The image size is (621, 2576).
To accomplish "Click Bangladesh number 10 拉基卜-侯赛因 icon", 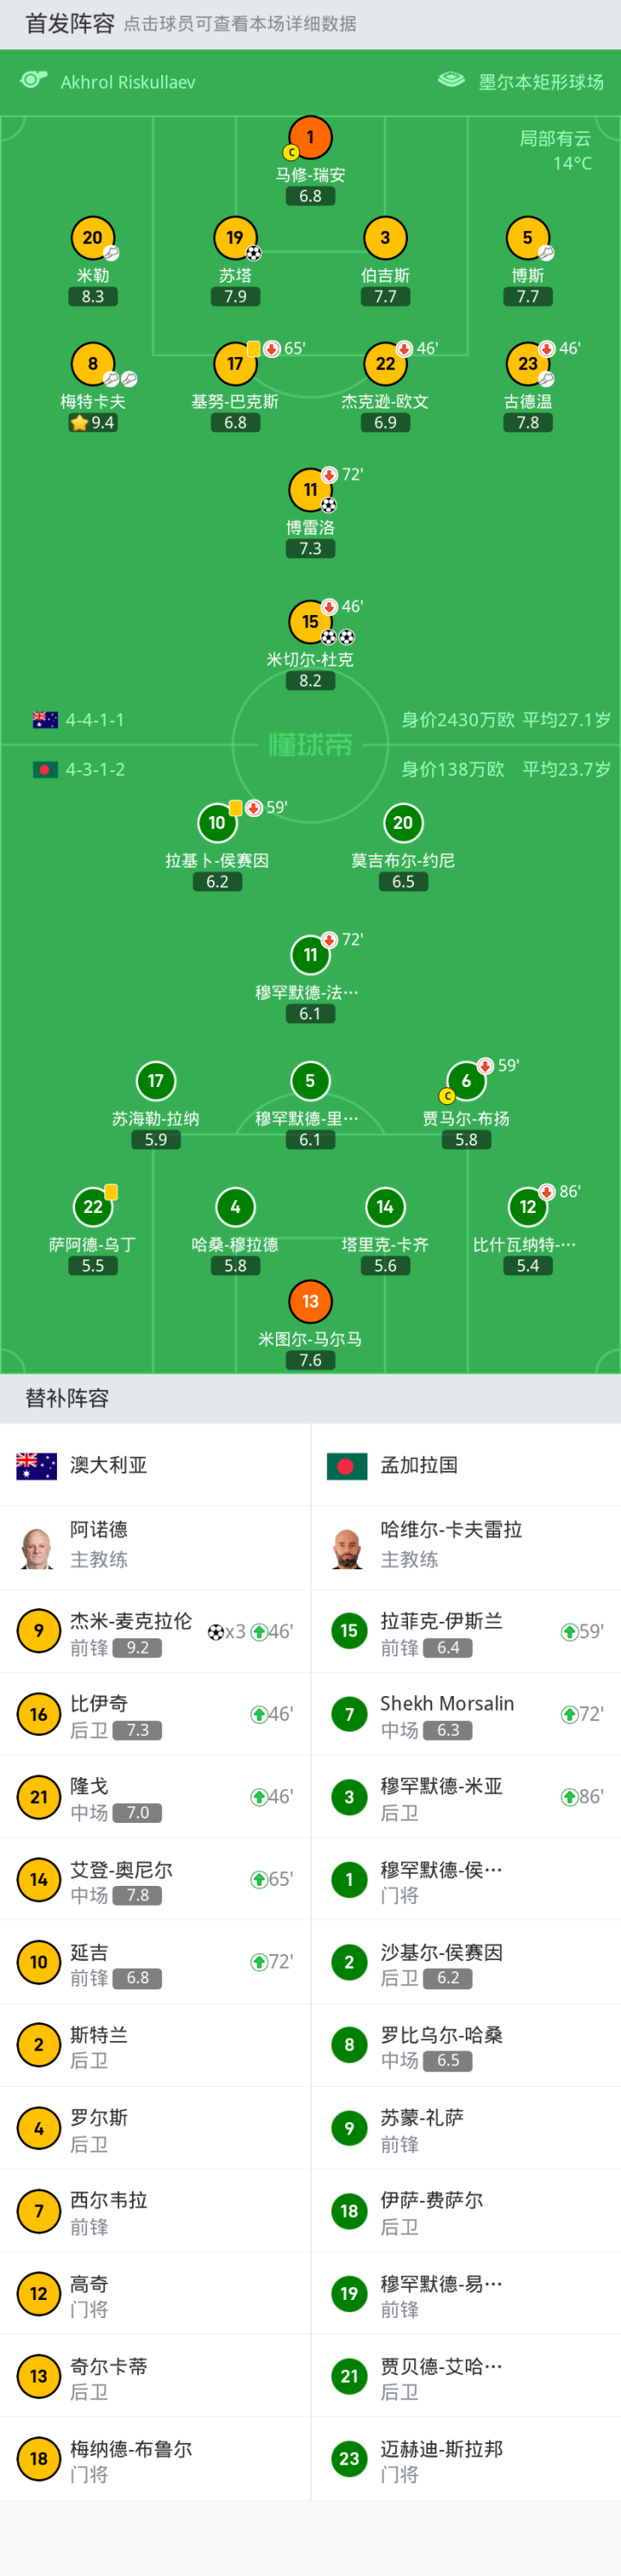I will click(217, 823).
